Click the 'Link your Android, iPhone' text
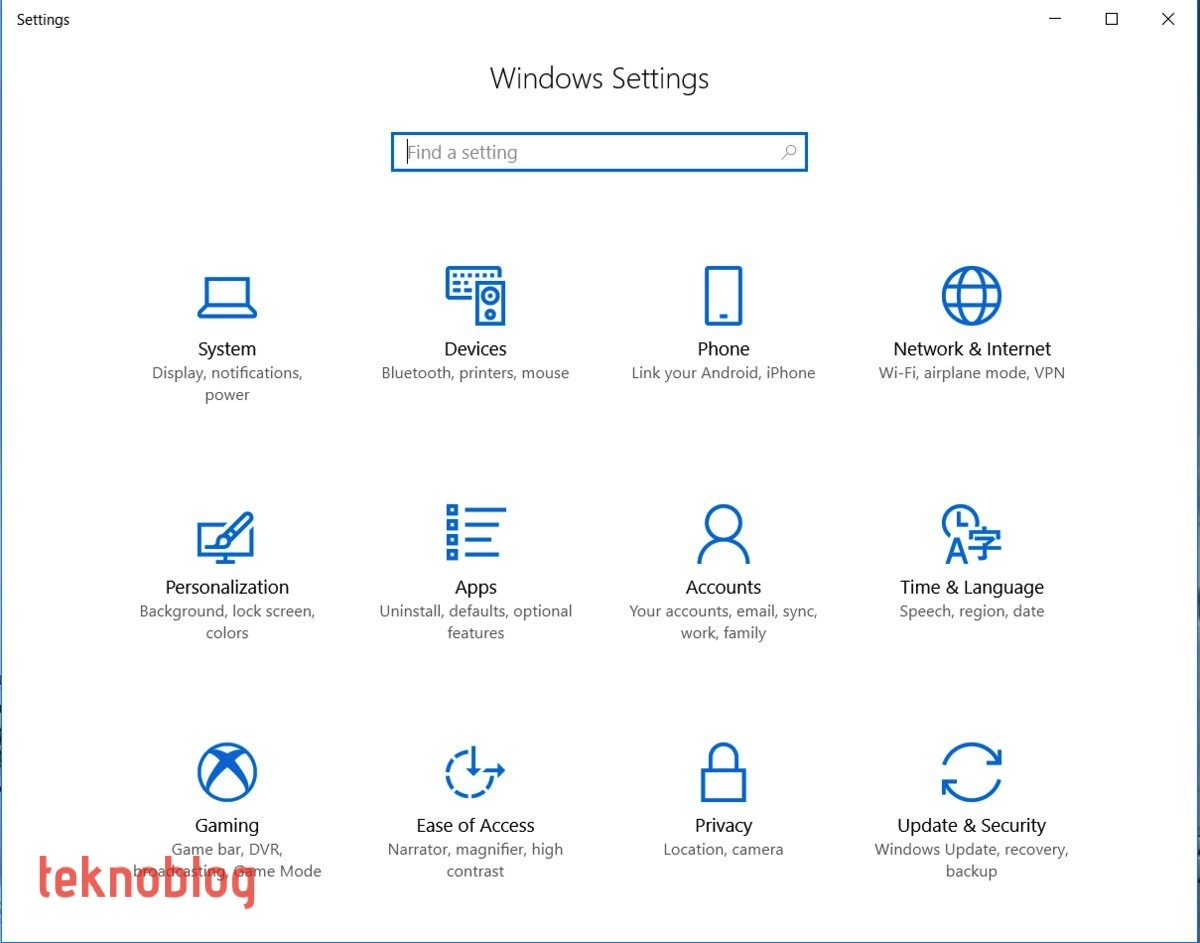This screenshot has width=1200, height=943. click(x=723, y=373)
